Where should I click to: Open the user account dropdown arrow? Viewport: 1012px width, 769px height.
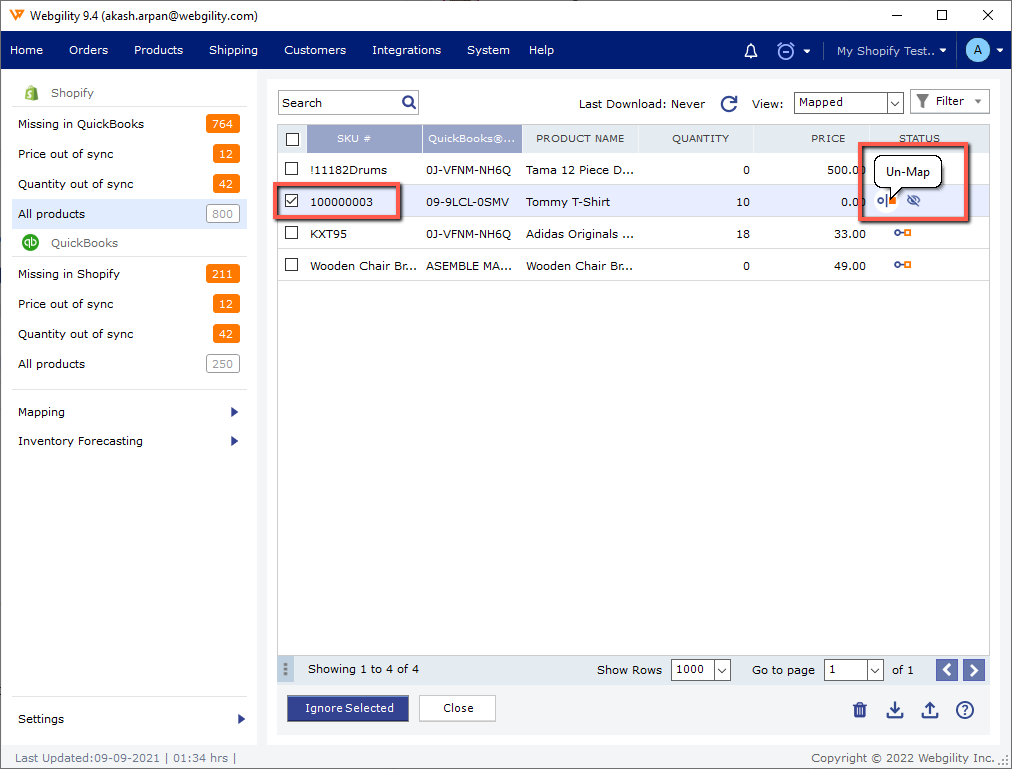[x=1000, y=50]
